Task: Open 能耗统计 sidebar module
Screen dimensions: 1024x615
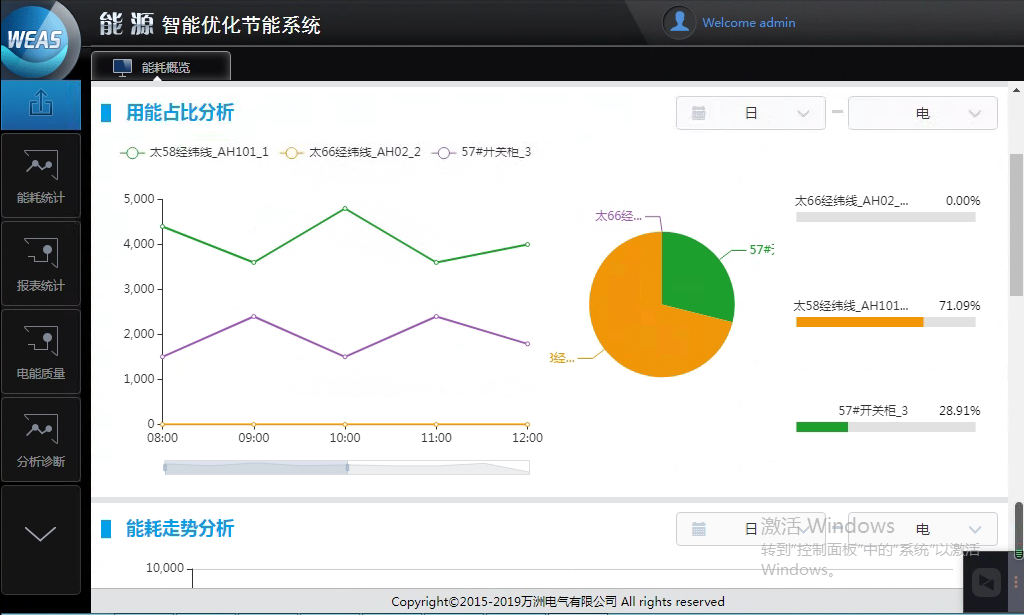Action: point(41,175)
